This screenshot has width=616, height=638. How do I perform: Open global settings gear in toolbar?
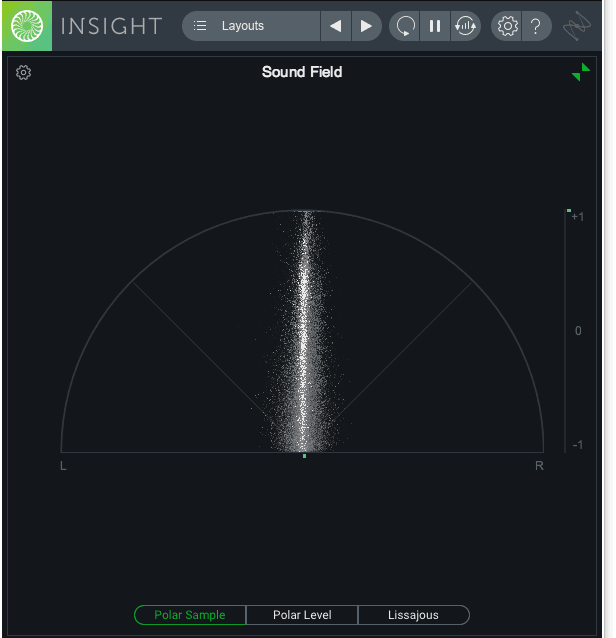507,26
